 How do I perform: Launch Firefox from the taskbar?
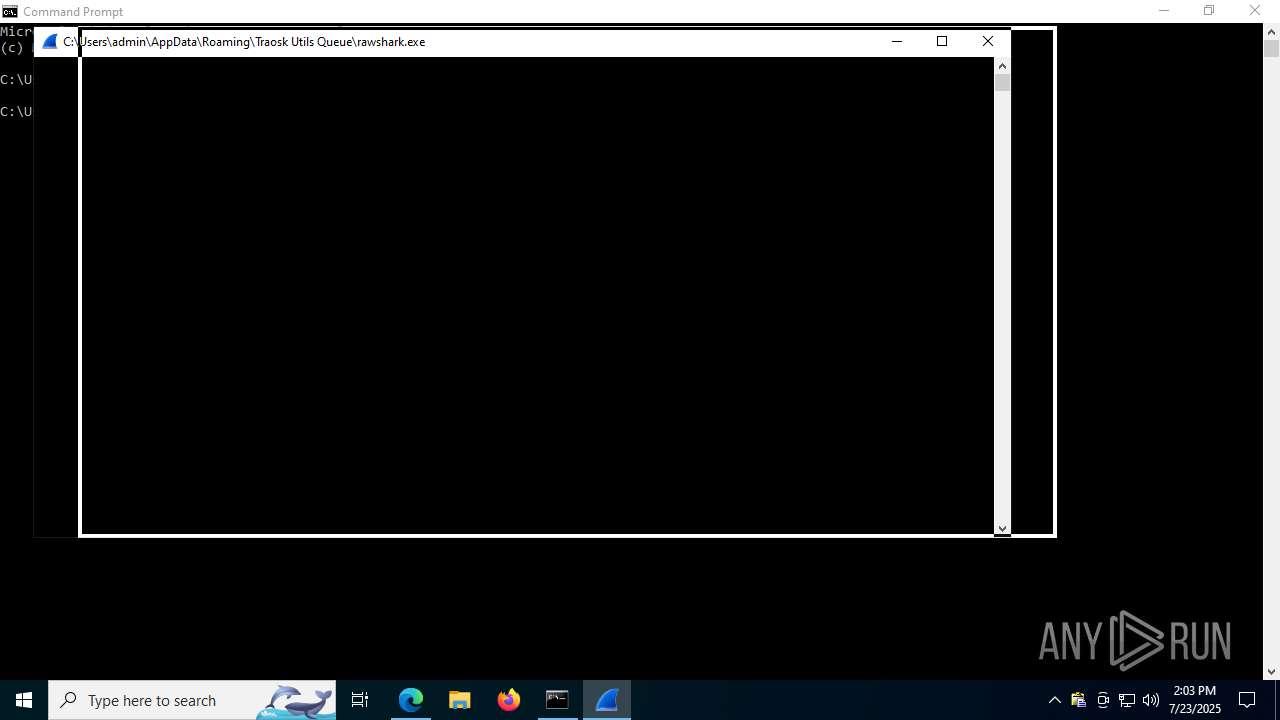(509, 700)
